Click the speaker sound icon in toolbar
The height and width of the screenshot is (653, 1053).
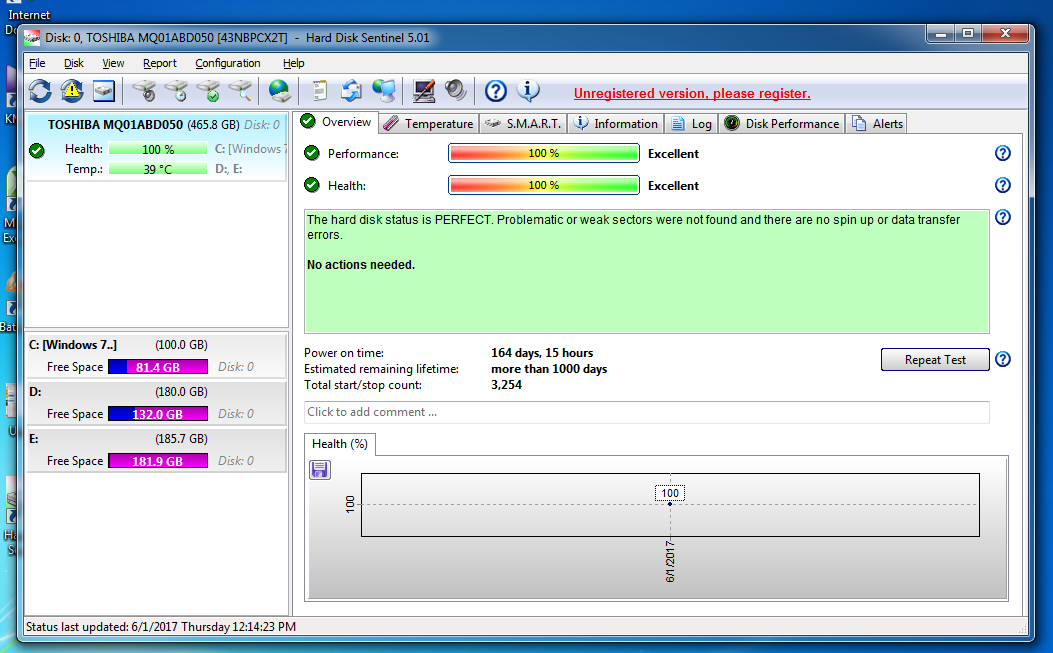click(456, 92)
